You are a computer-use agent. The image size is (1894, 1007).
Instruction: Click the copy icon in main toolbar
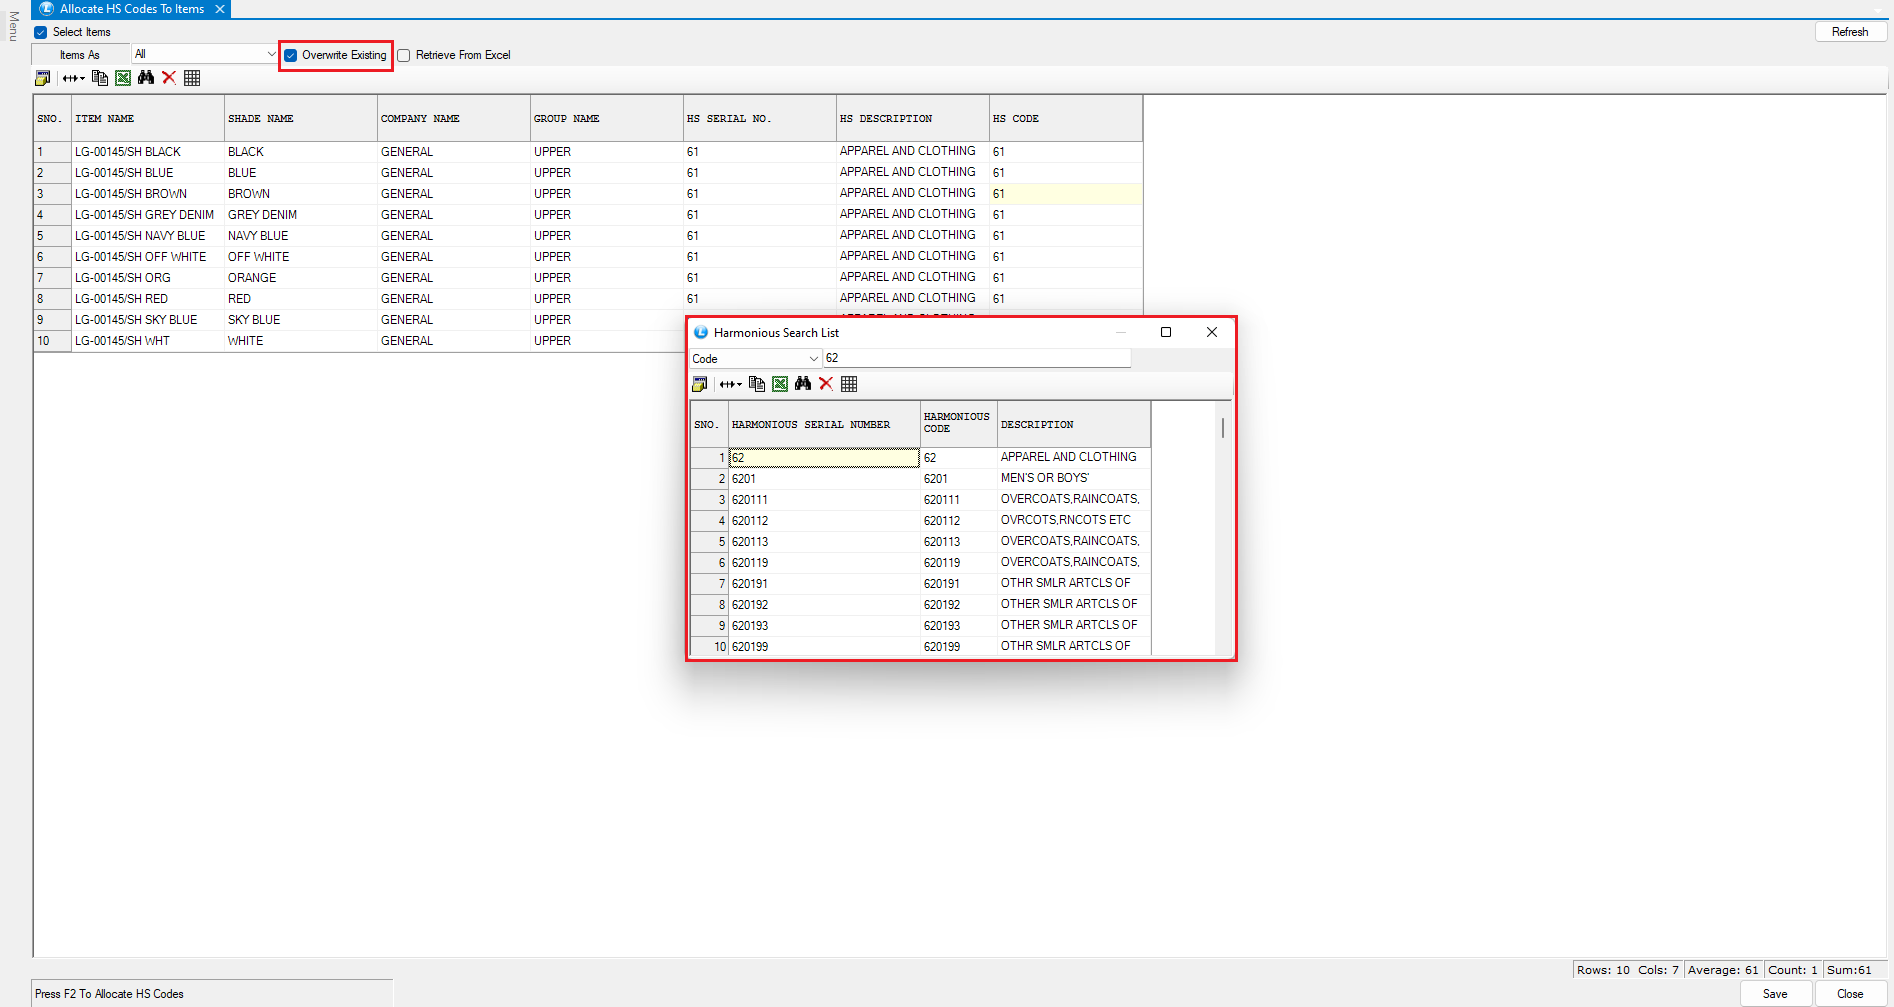tap(100, 78)
